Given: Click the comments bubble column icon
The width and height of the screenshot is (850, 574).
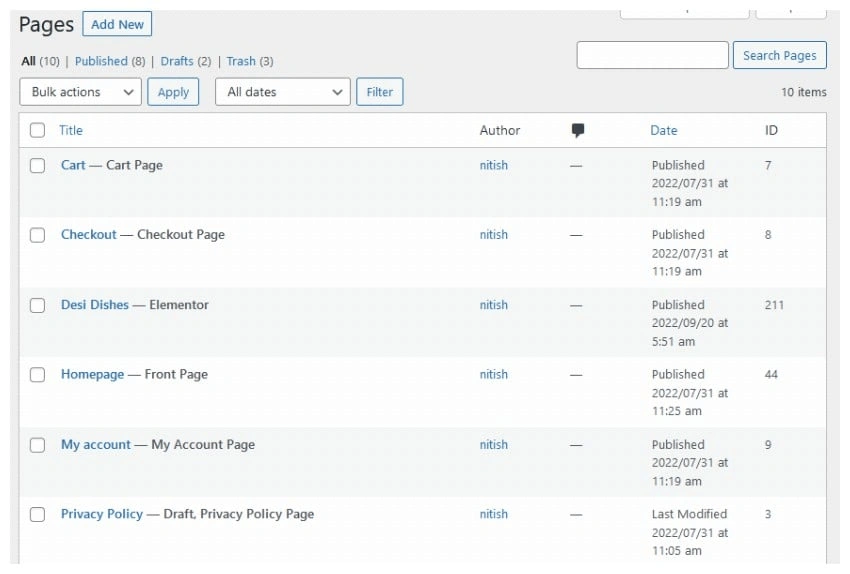Looking at the screenshot, I should pyautogui.click(x=578, y=130).
